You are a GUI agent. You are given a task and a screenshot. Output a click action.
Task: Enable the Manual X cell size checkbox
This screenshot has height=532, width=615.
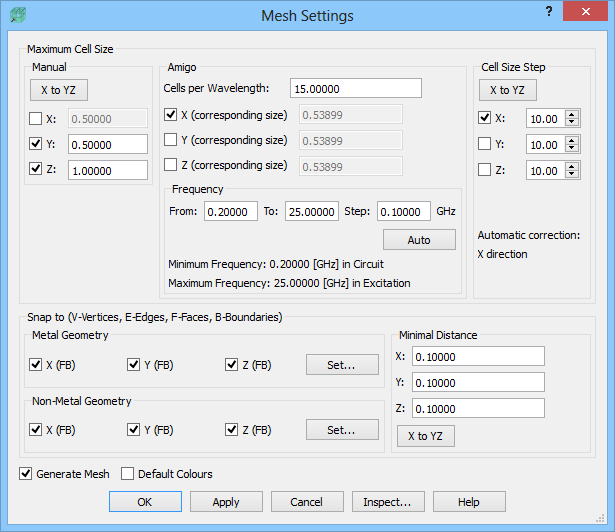[36, 118]
